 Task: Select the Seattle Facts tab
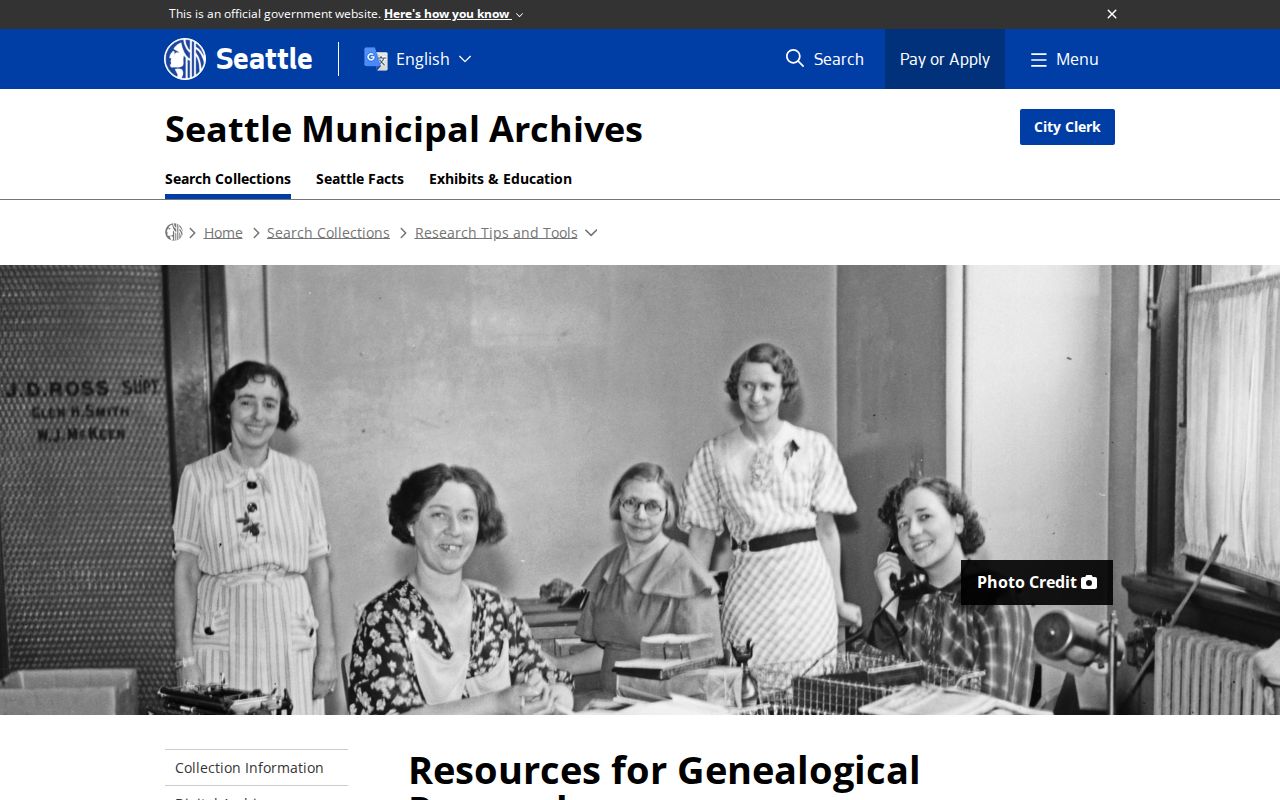(360, 179)
